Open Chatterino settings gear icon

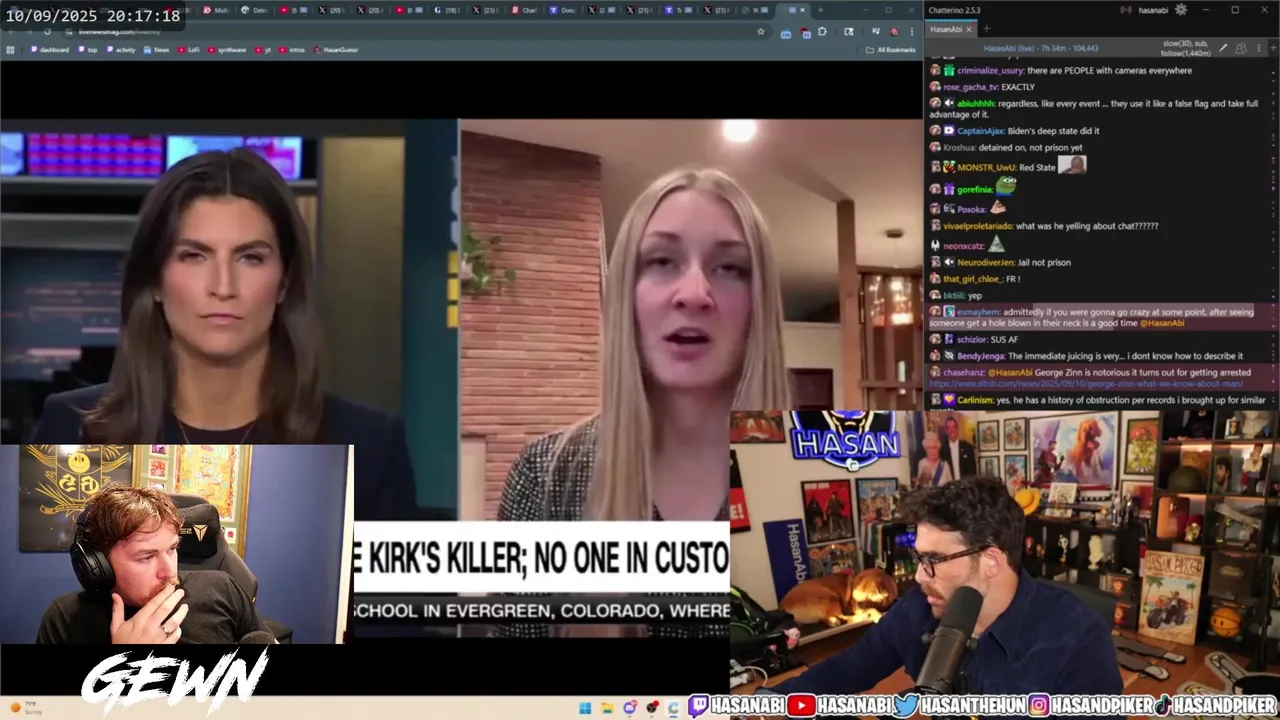point(1181,10)
